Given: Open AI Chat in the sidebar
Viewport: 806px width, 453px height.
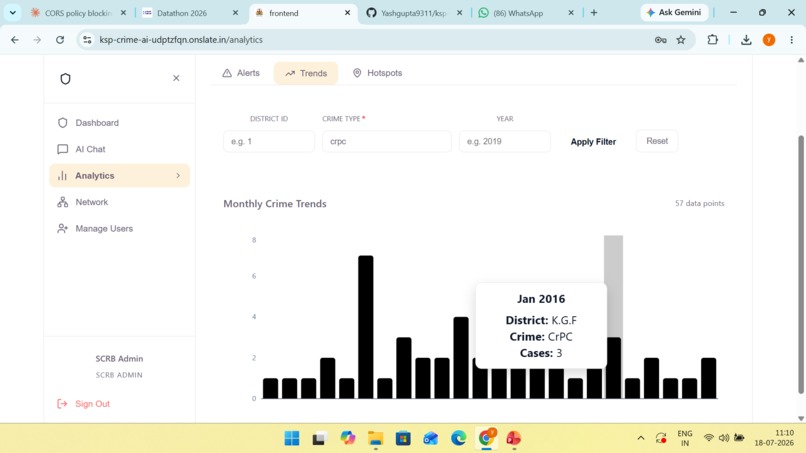Looking at the screenshot, I should (x=90, y=149).
